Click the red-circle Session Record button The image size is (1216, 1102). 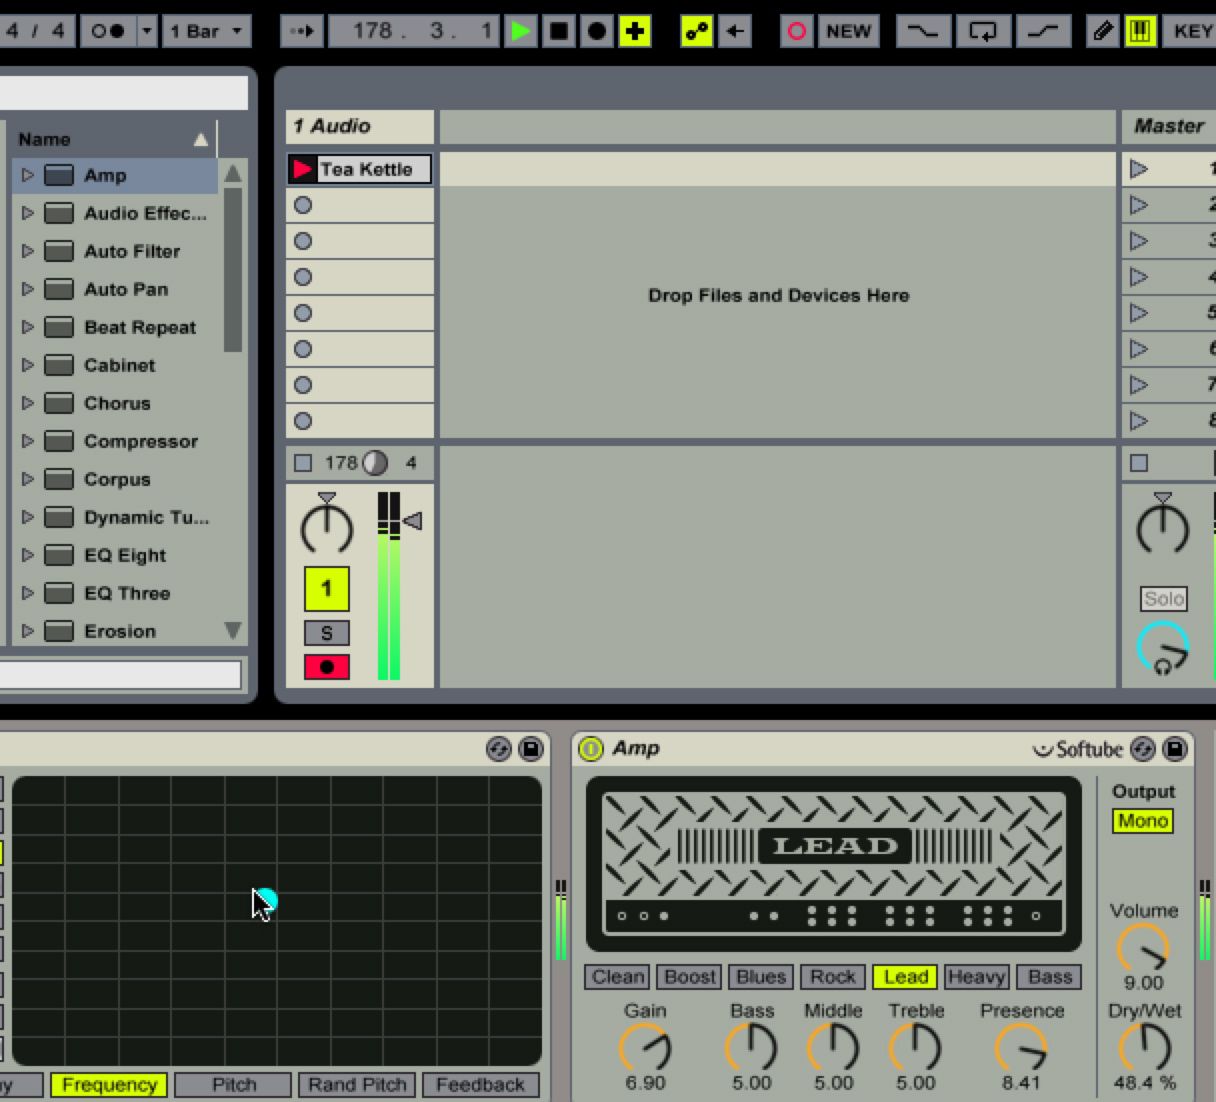(797, 31)
